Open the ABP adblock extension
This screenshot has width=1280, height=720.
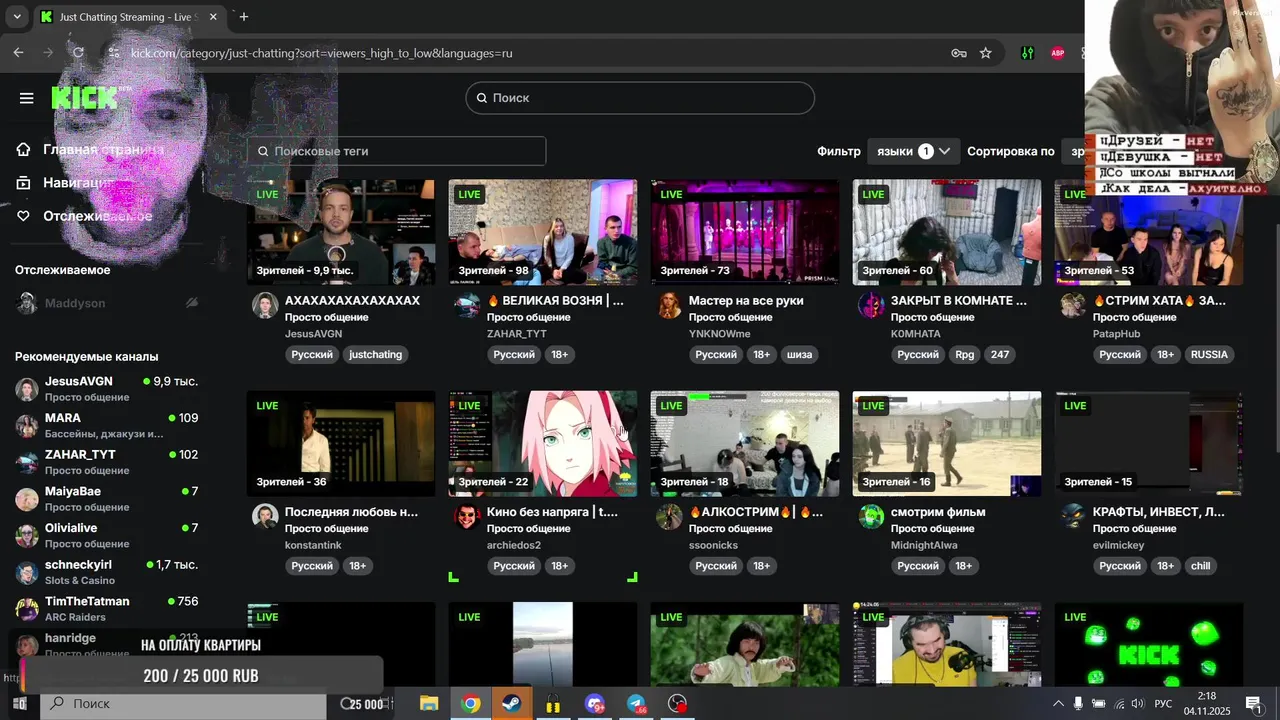coord(1057,53)
